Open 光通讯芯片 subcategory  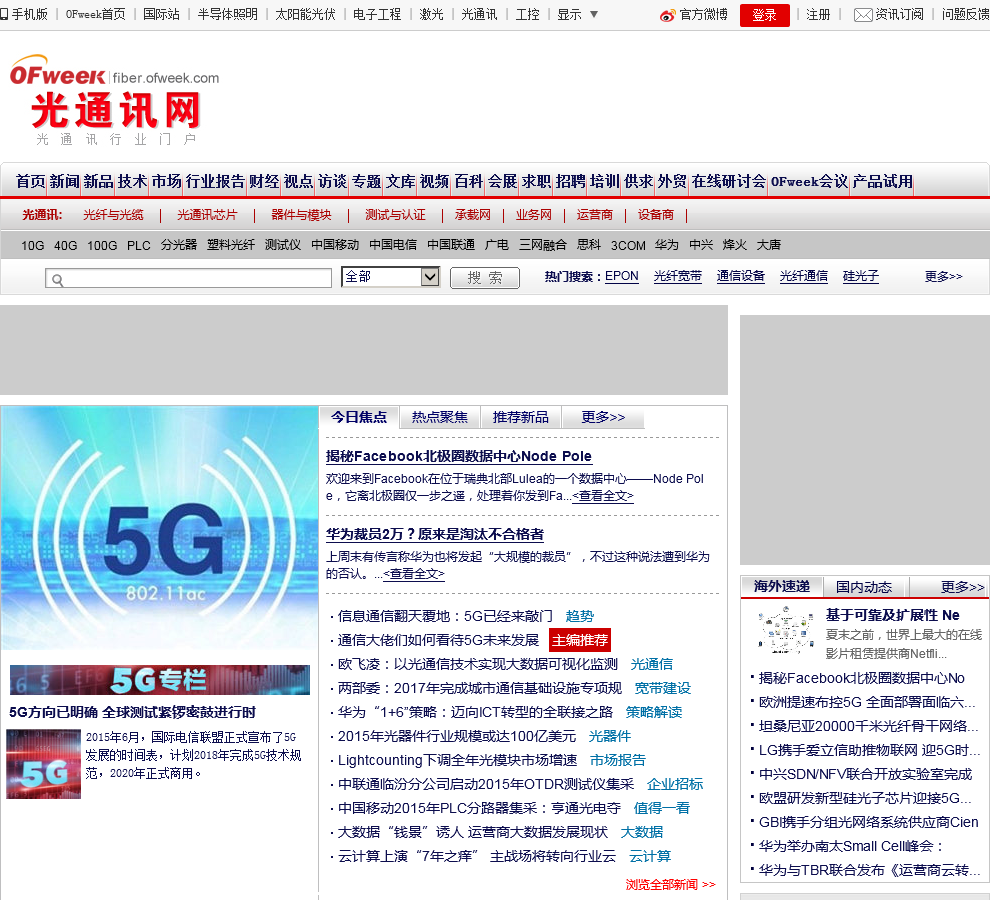(206, 215)
